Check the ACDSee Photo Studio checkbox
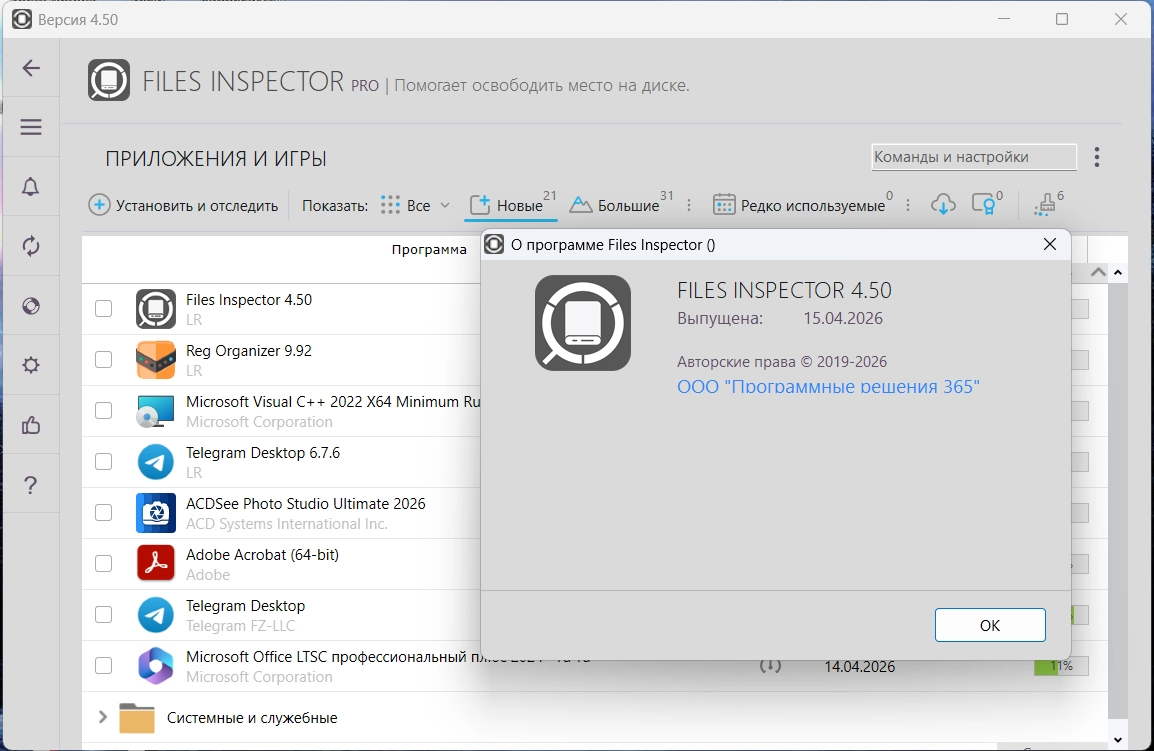 (104, 512)
